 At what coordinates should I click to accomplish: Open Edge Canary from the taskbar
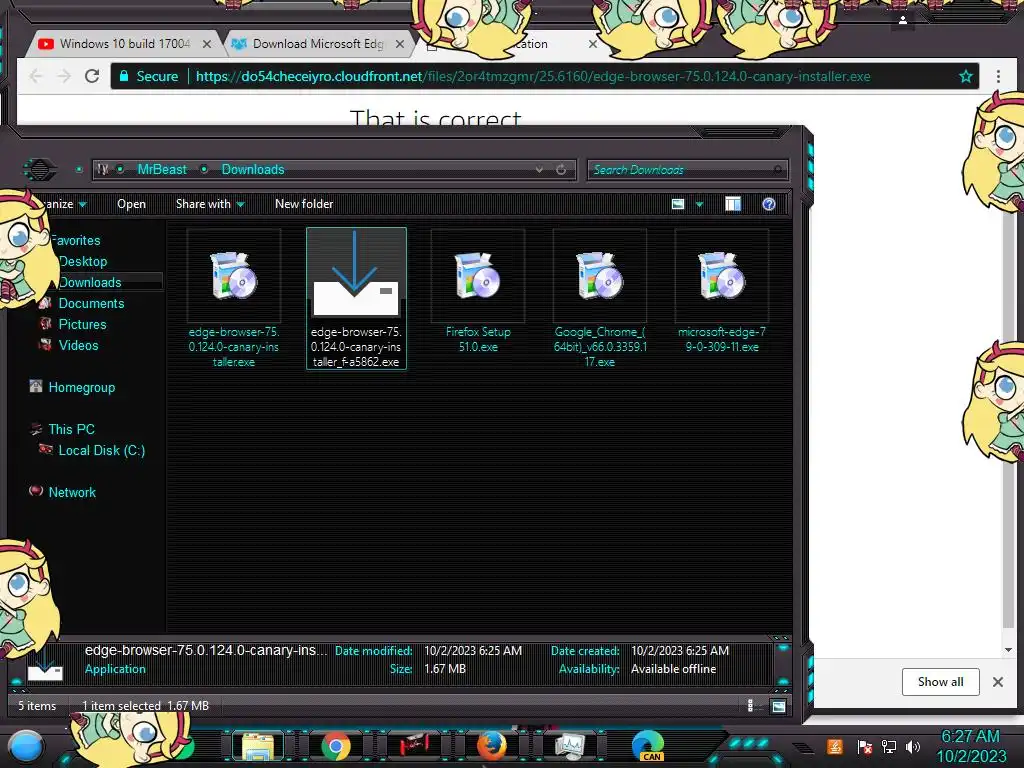648,746
